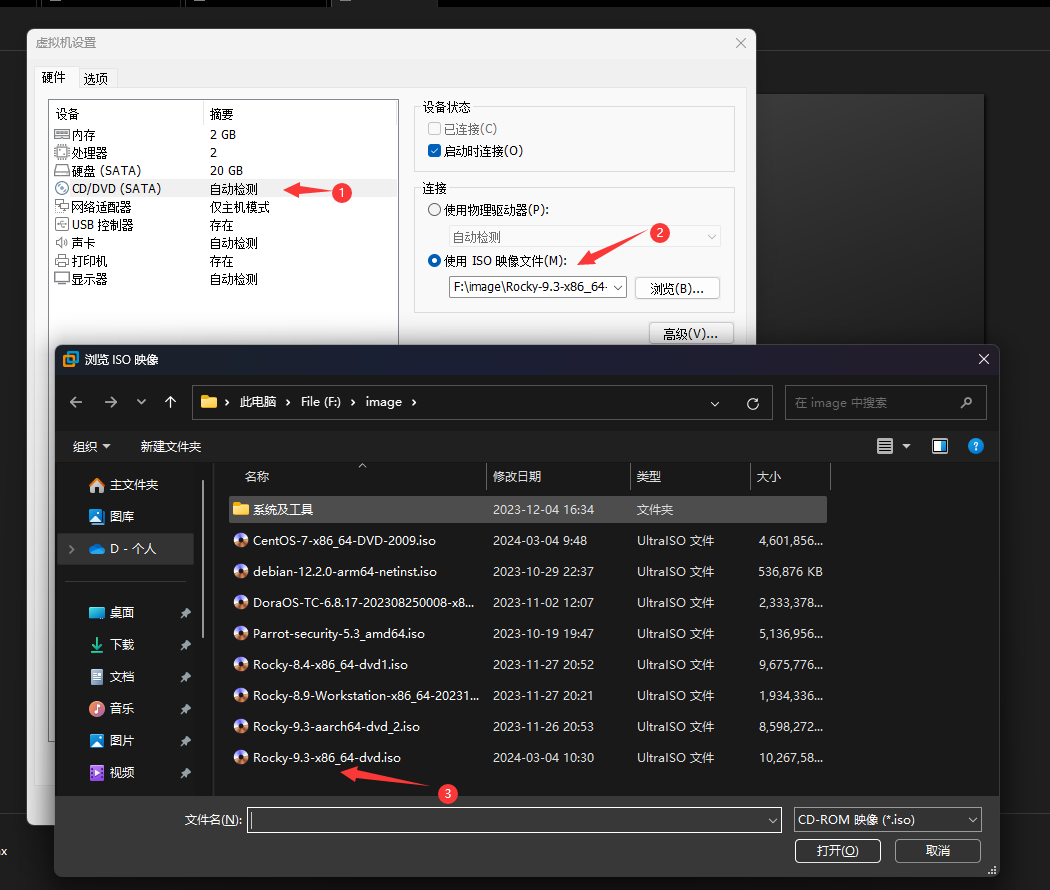Viewport: 1050px width, 890px height.
Task: Select the processor (处理器) device icon
Action: (x=62, y=153)
